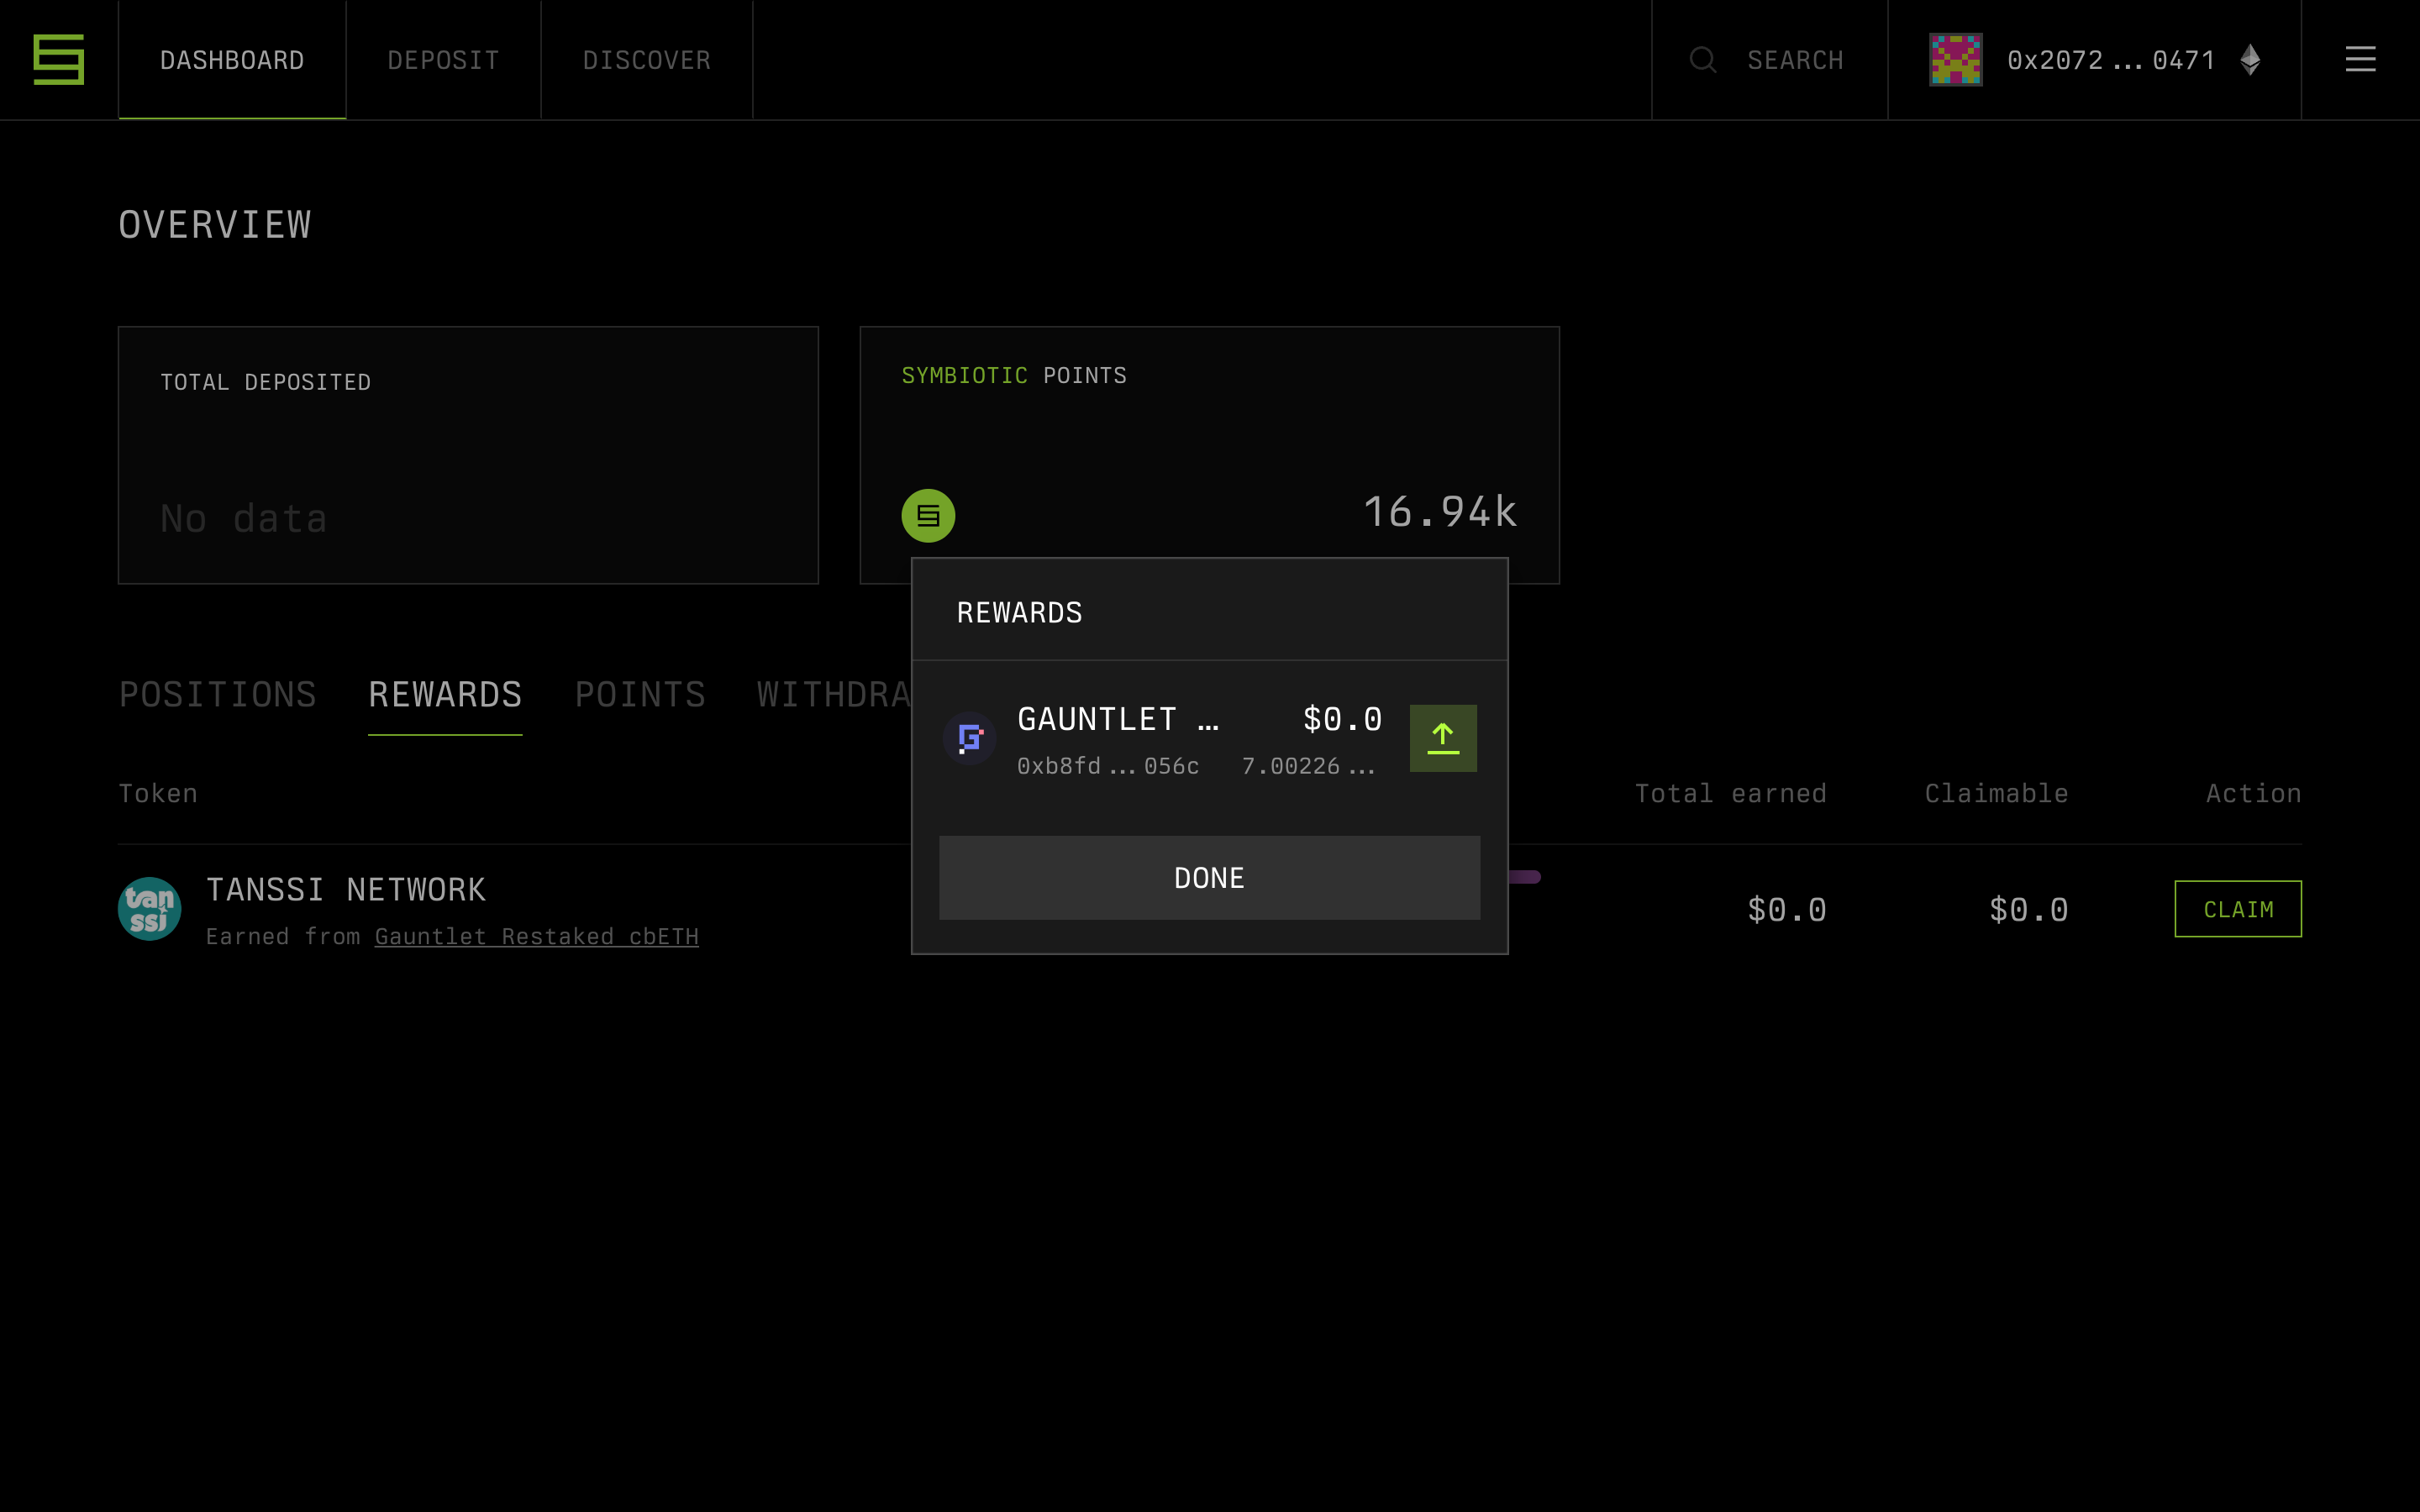
Task: Click the Symbiotic logo in header
Action: tap(59, 60)
